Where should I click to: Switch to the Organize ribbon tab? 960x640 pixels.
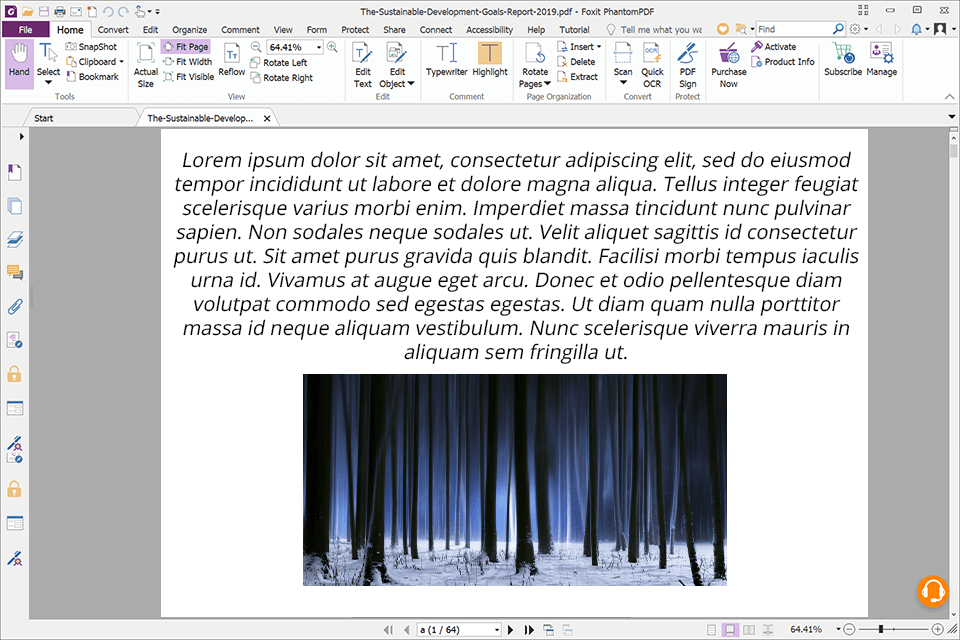coord(189,29)
